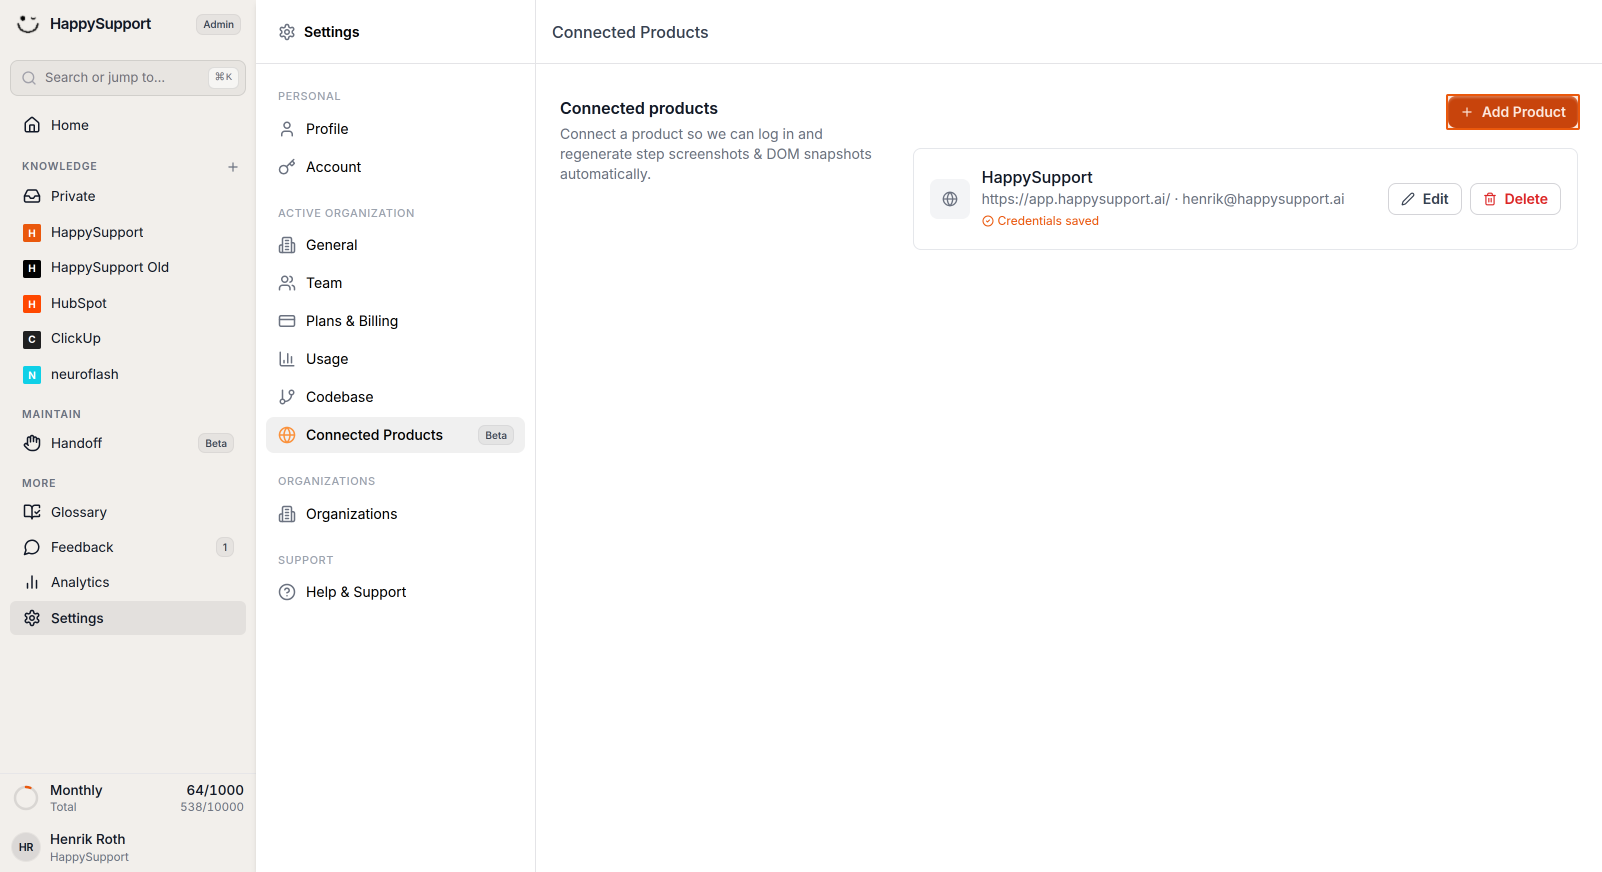Click the plus icon next to Knowledge

[x=233, y=167]
